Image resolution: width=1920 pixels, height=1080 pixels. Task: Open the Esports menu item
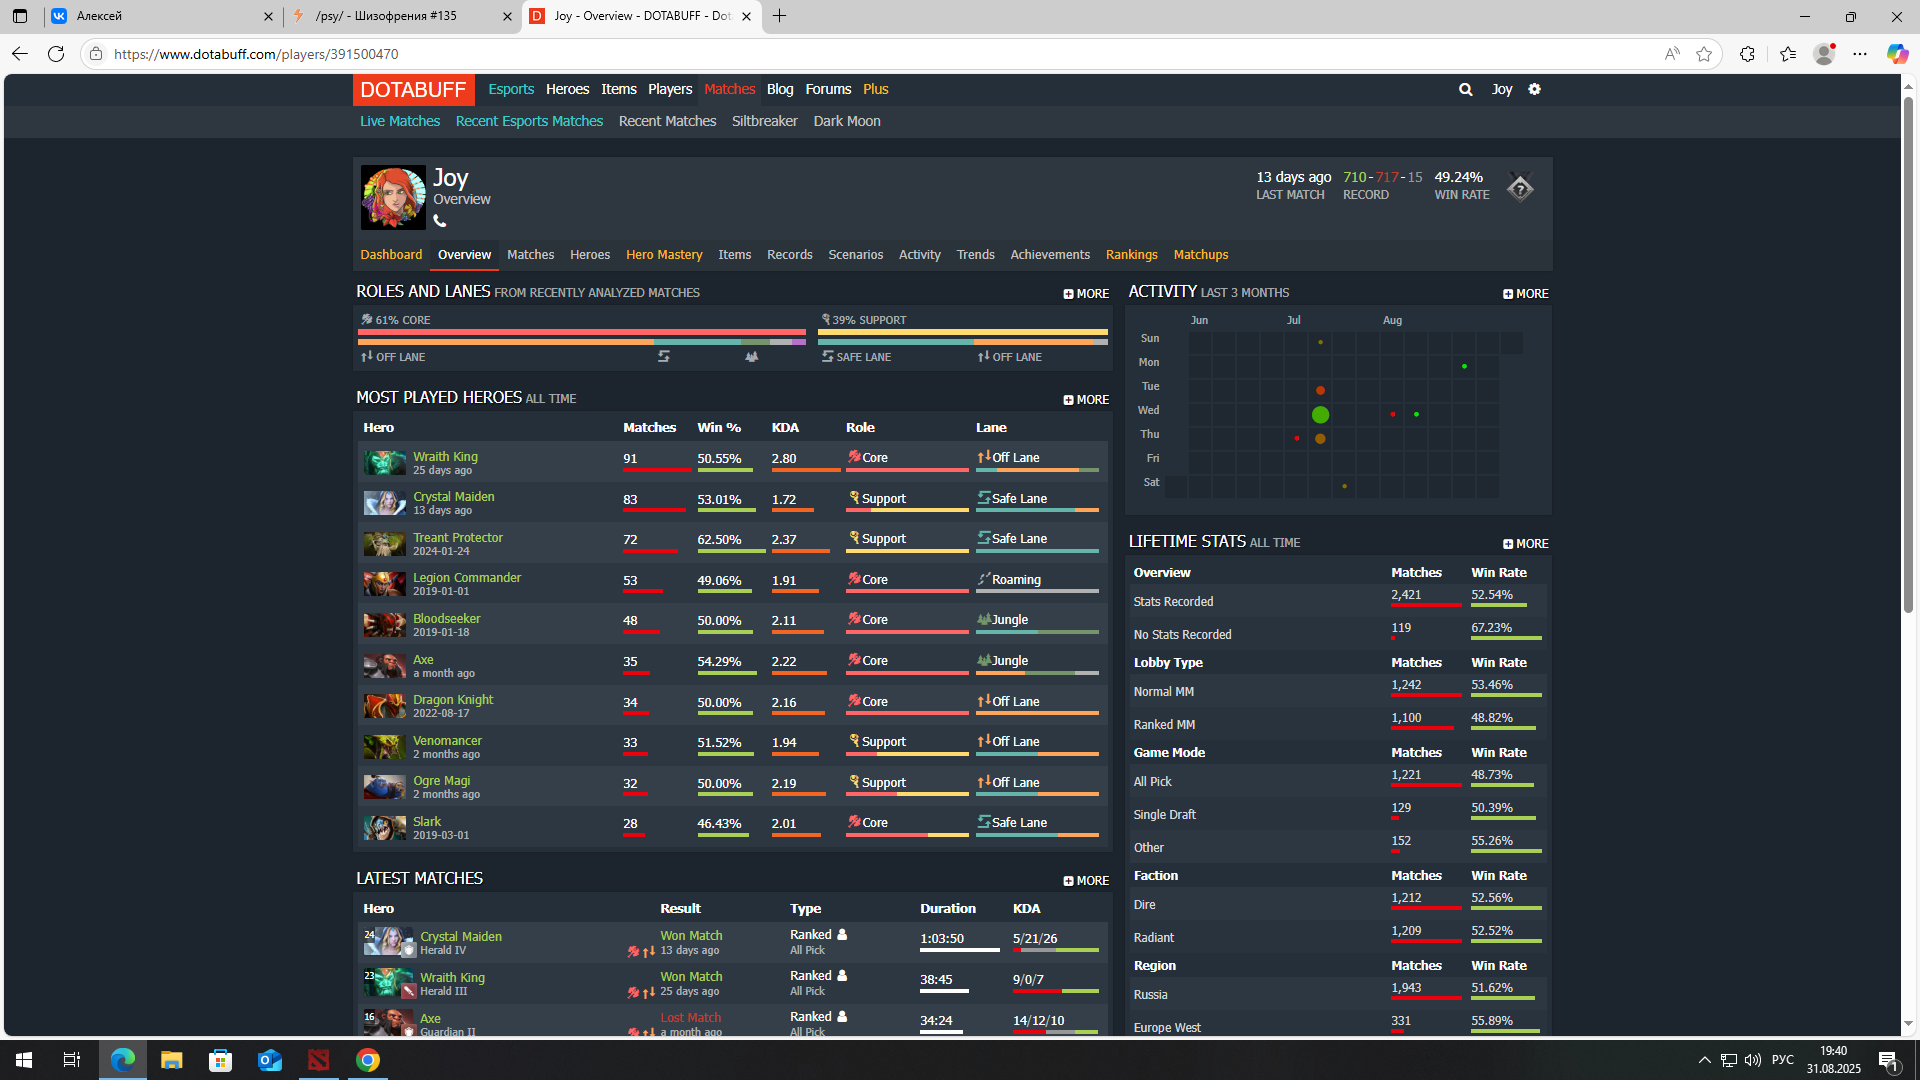tap(510, 89)
